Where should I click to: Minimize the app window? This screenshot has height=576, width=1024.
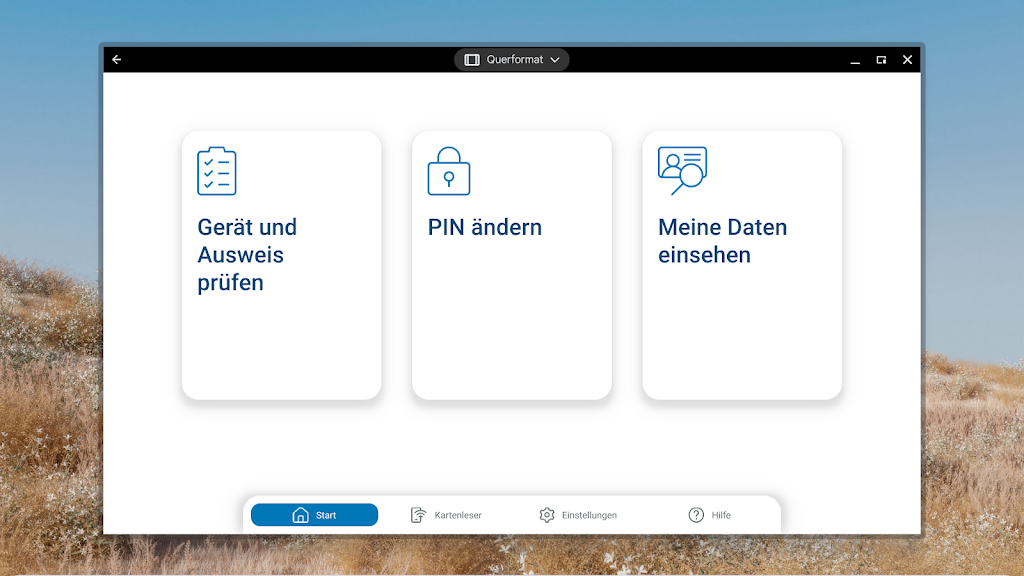(x=855, y=60)
